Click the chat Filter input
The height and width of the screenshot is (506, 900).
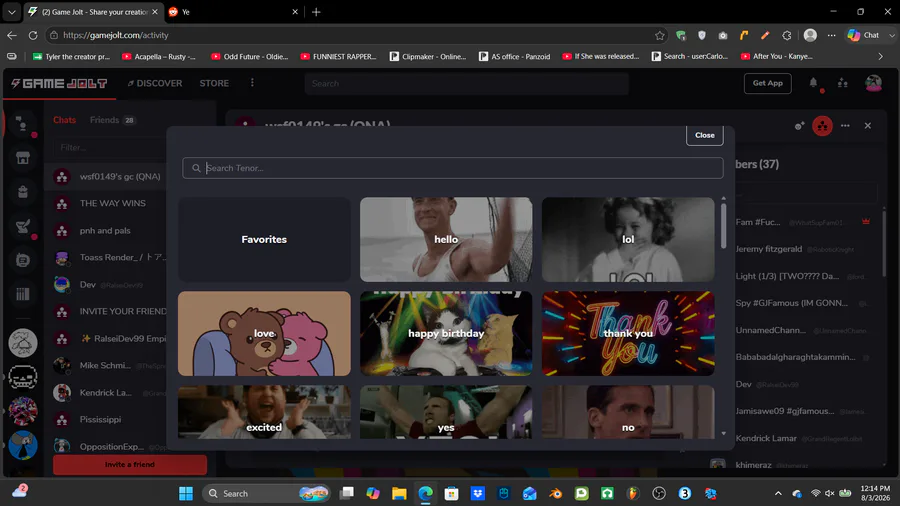109,147
